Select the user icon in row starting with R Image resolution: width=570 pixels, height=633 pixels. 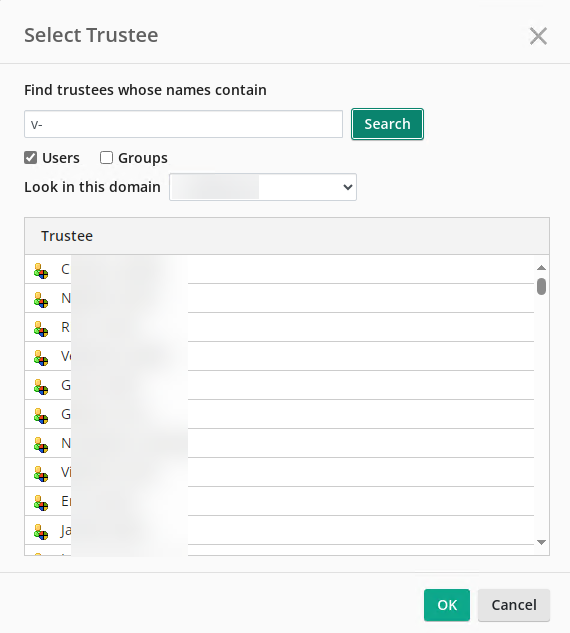pos(41,329)
